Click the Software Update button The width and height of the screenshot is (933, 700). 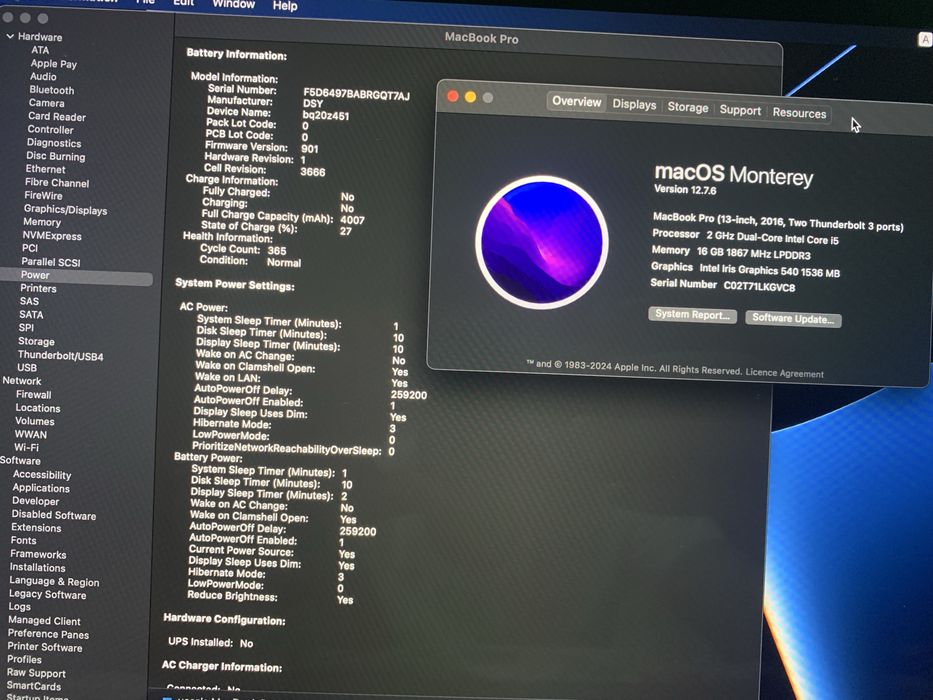[x=793, y=318]
